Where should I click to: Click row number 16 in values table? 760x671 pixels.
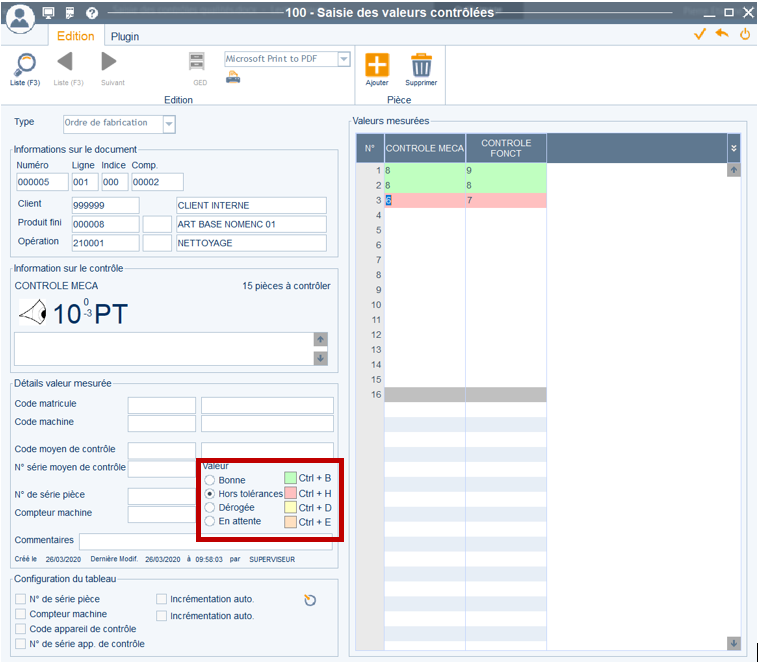point(376,395)
